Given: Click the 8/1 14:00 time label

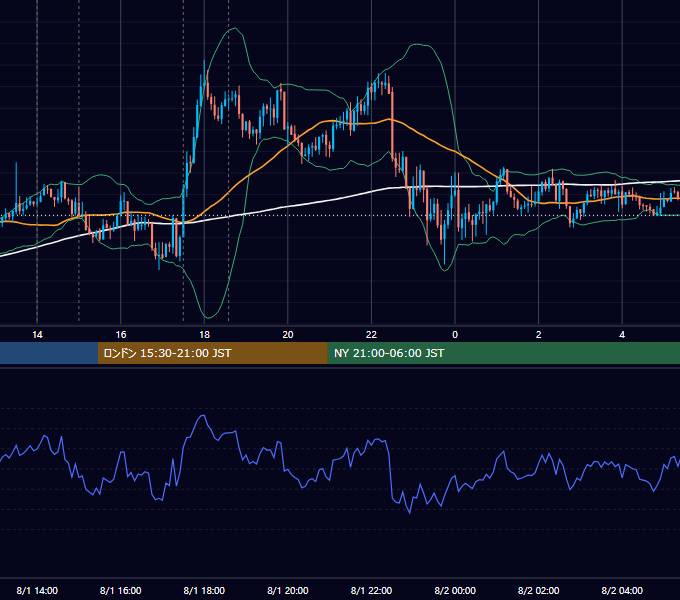Looking at the screenshot, I should pos(37,590).
